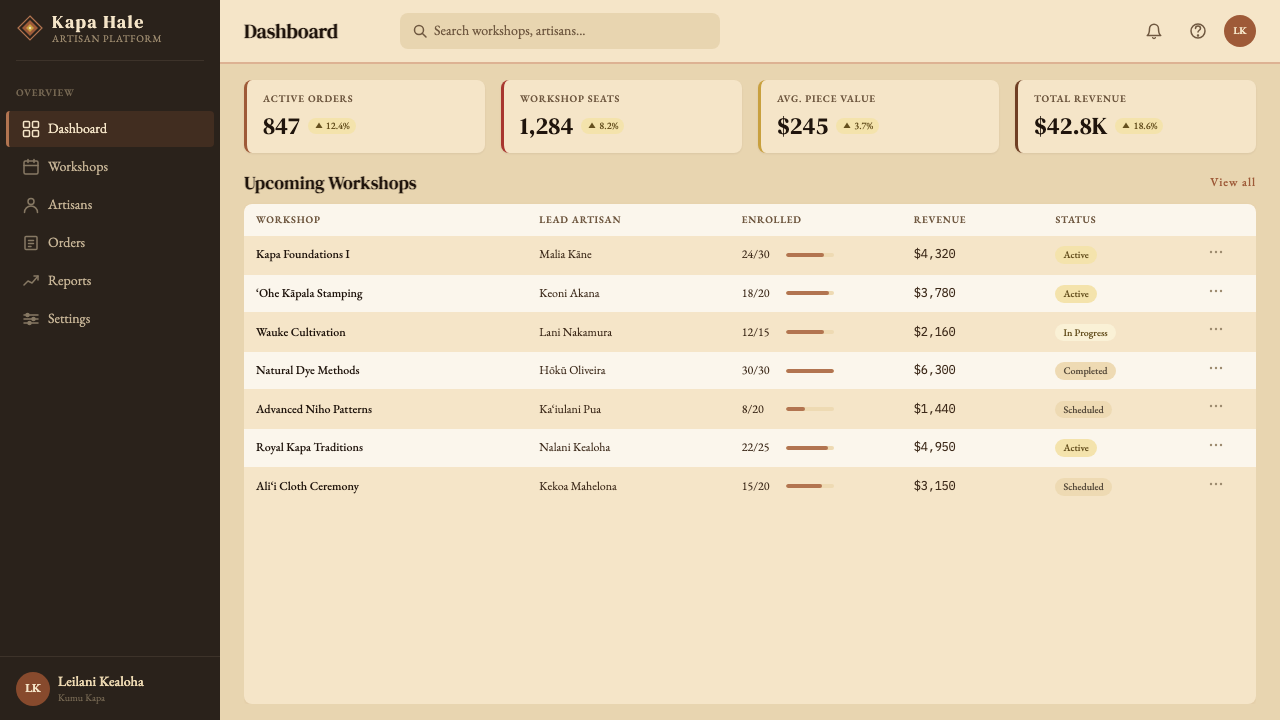Click the help question mark icon
This screenshot has width=1280, height=720.
click(1198, 31)
